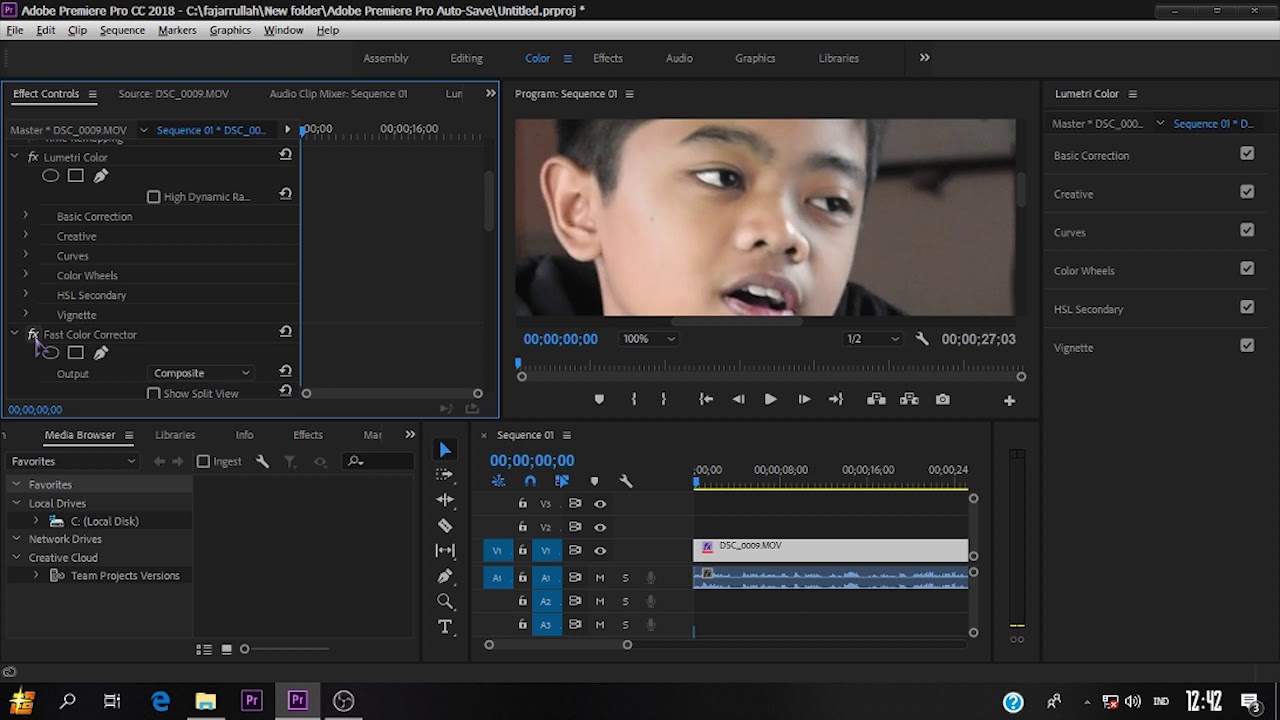This screenshot has width=1280, height=720.
Task: Toggle Curves checkbox in Lumetri Color panel
Action: [x=1247, y=230]
